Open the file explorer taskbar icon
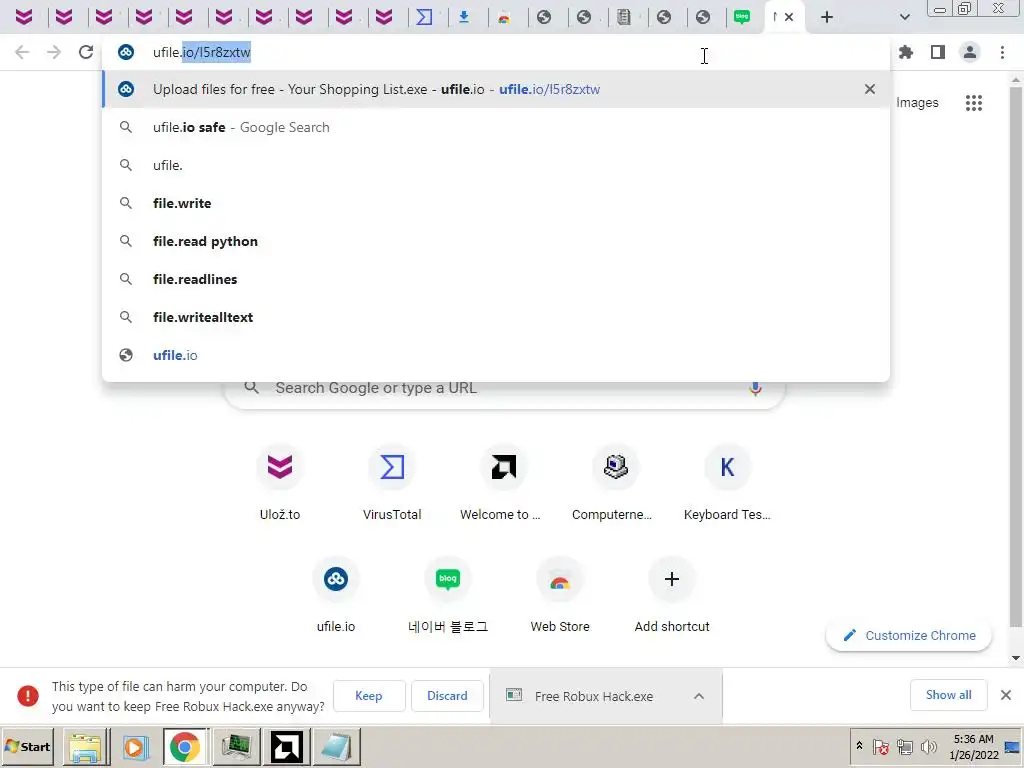1024x768 pixels. 86,746
